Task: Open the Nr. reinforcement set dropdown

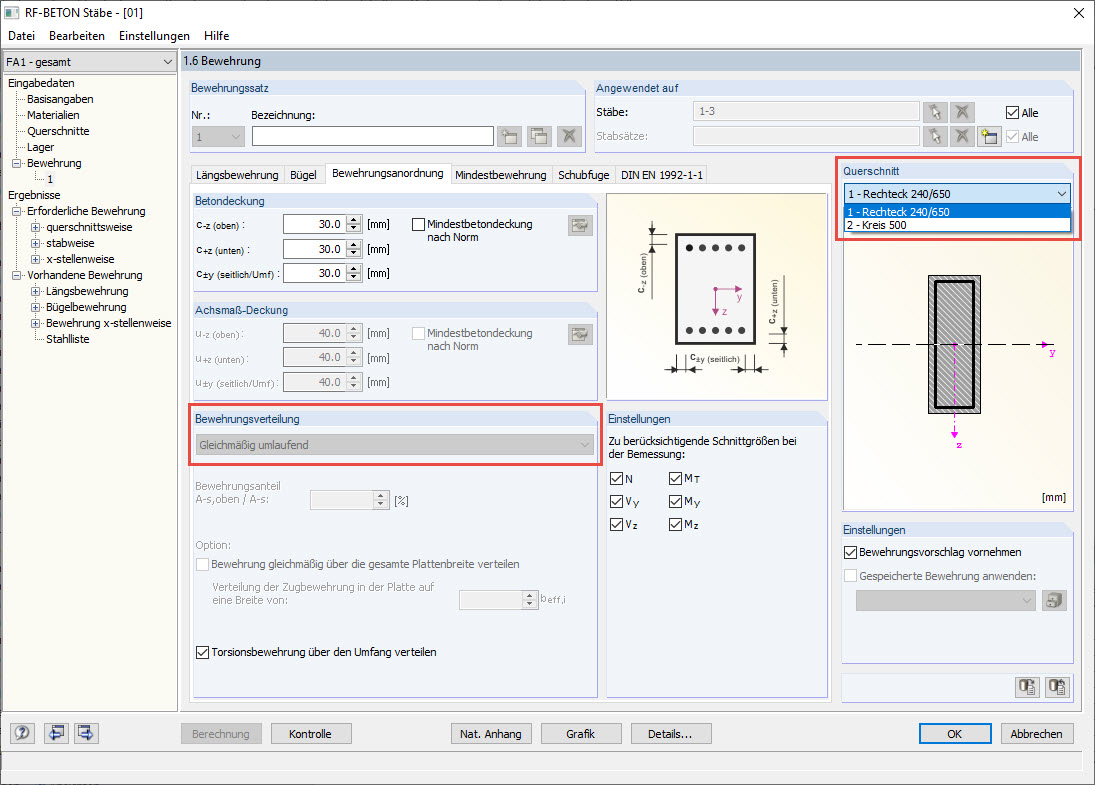Action: click(218, 136)
